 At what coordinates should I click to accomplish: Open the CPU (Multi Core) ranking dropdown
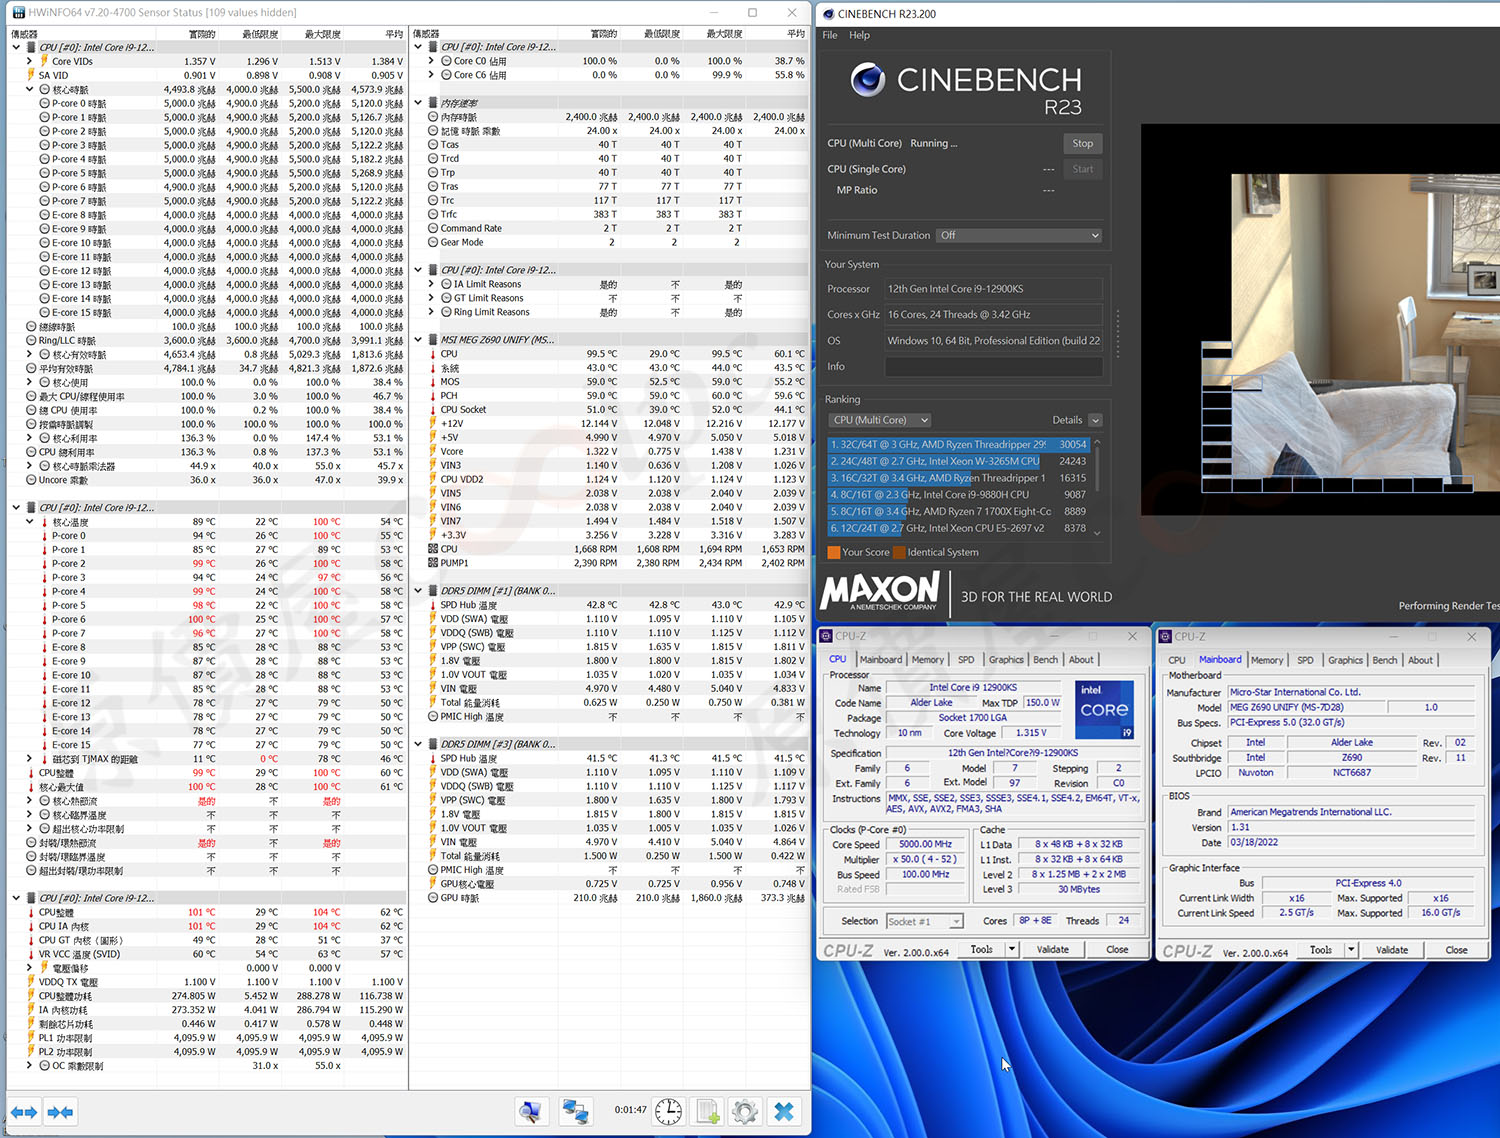[x=880, y=420]
